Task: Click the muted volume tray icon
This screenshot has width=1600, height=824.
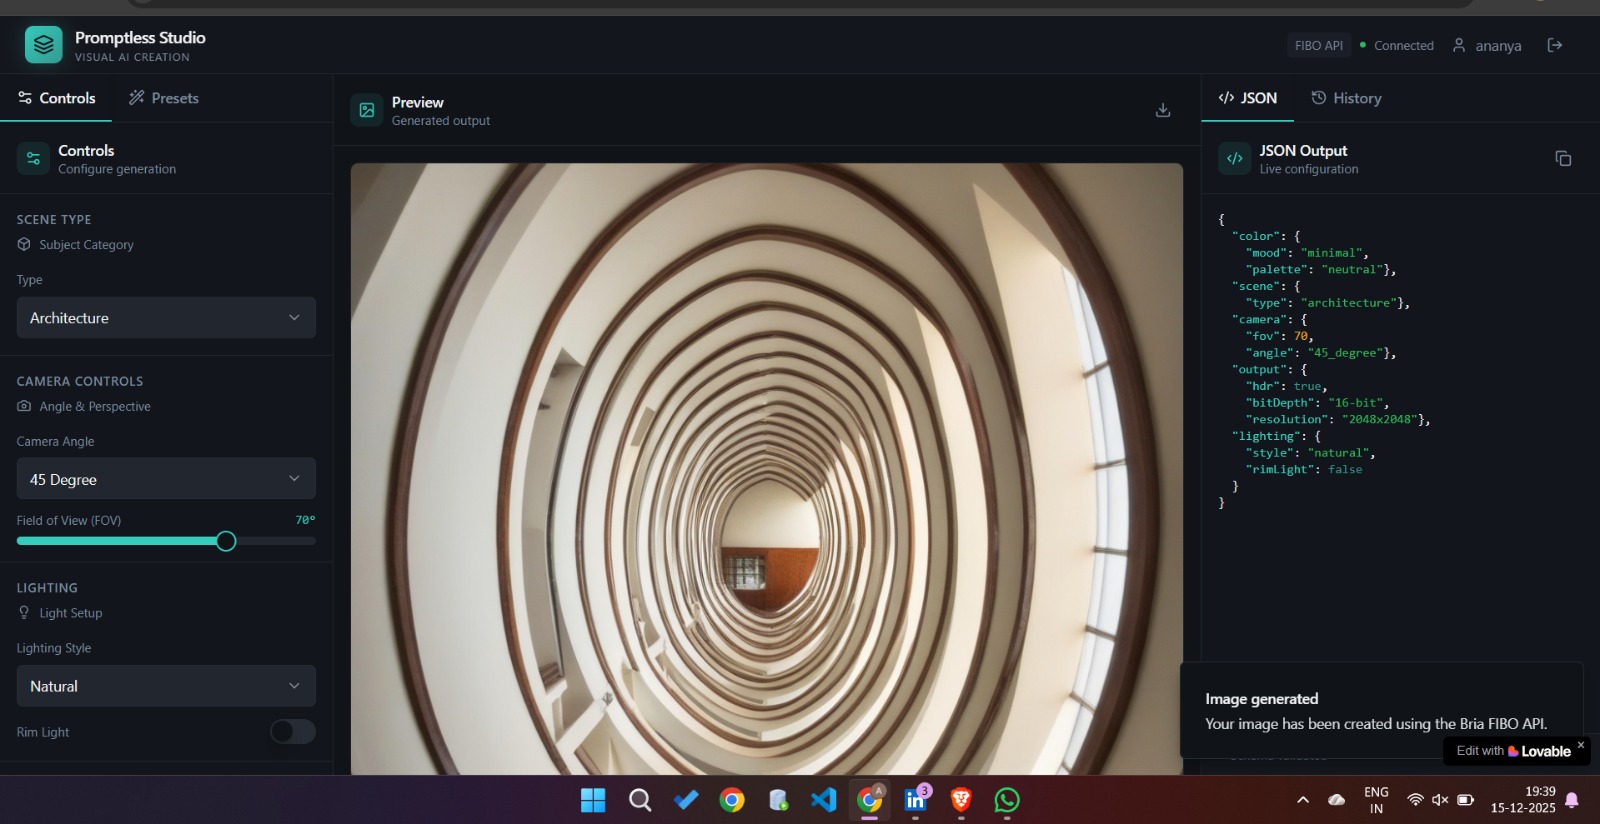Action: tap(1440, 800)
